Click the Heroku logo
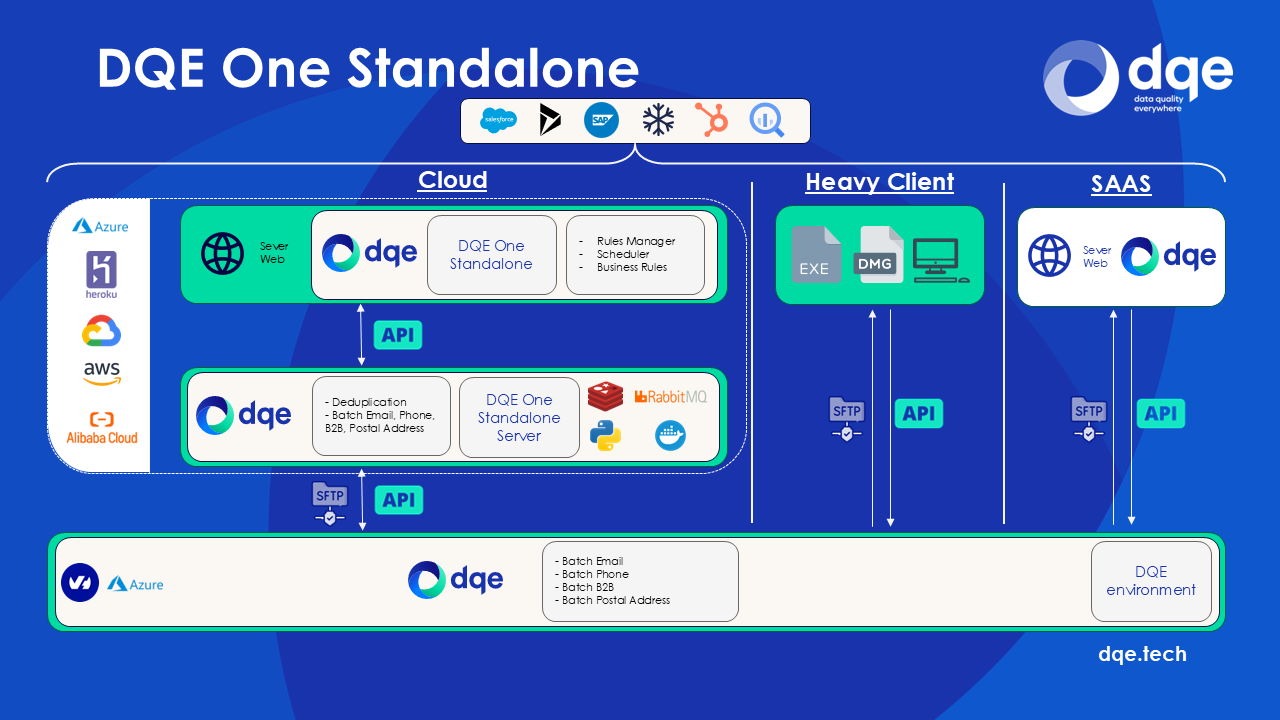 click(101, 275)
